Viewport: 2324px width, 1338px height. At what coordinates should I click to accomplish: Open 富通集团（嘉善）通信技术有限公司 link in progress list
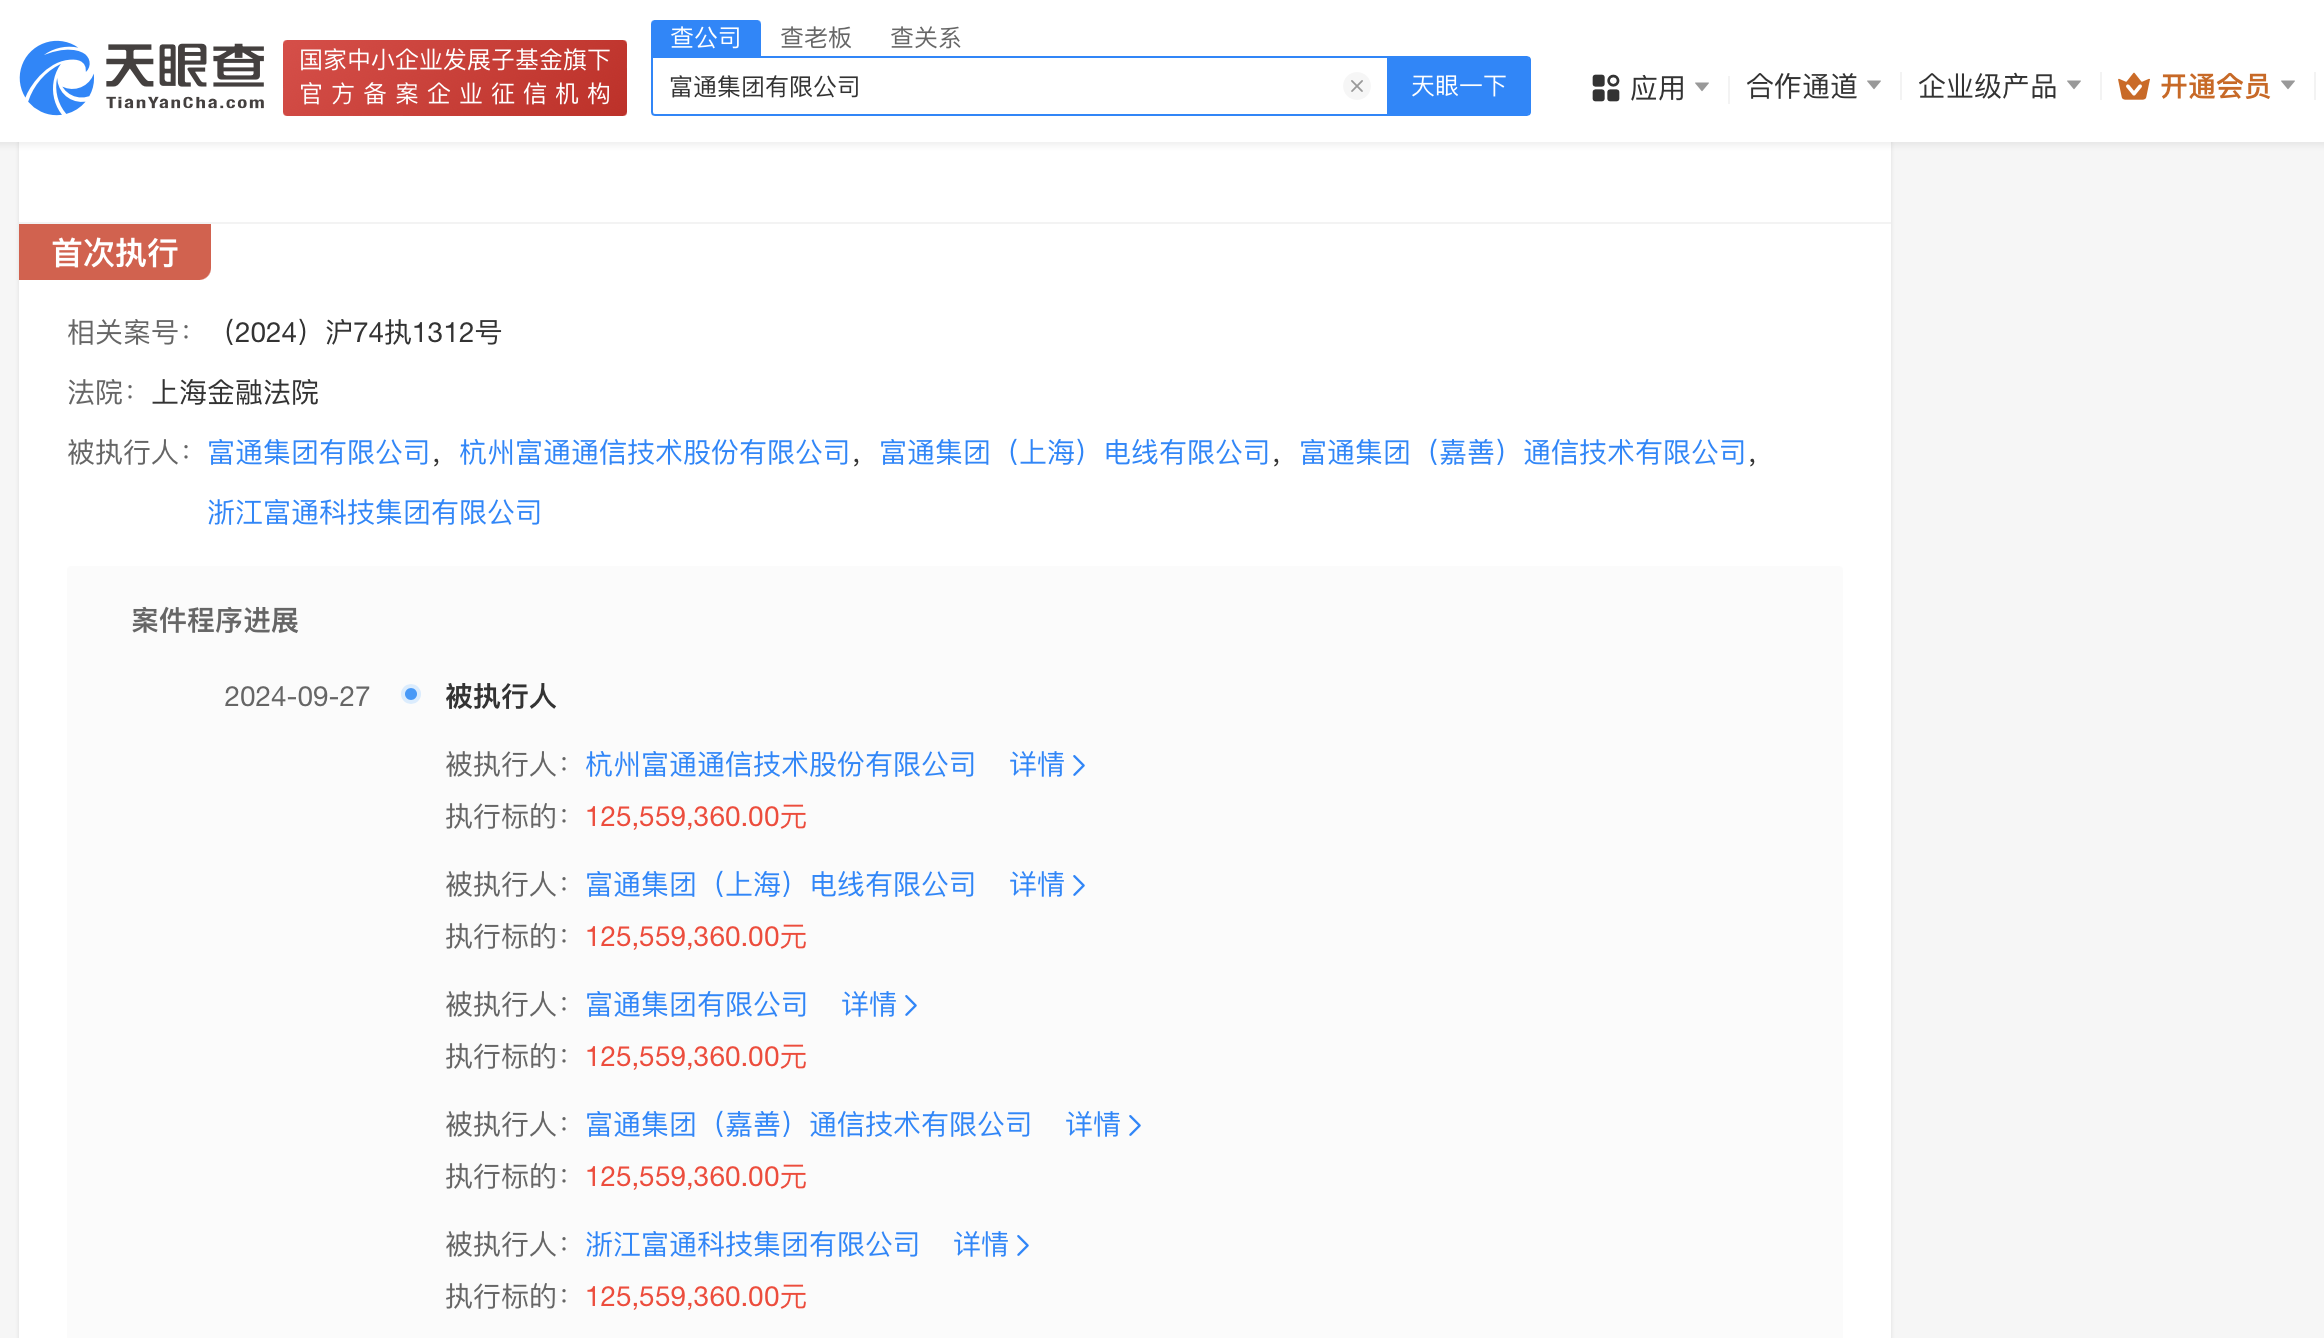pos(808,1125)
